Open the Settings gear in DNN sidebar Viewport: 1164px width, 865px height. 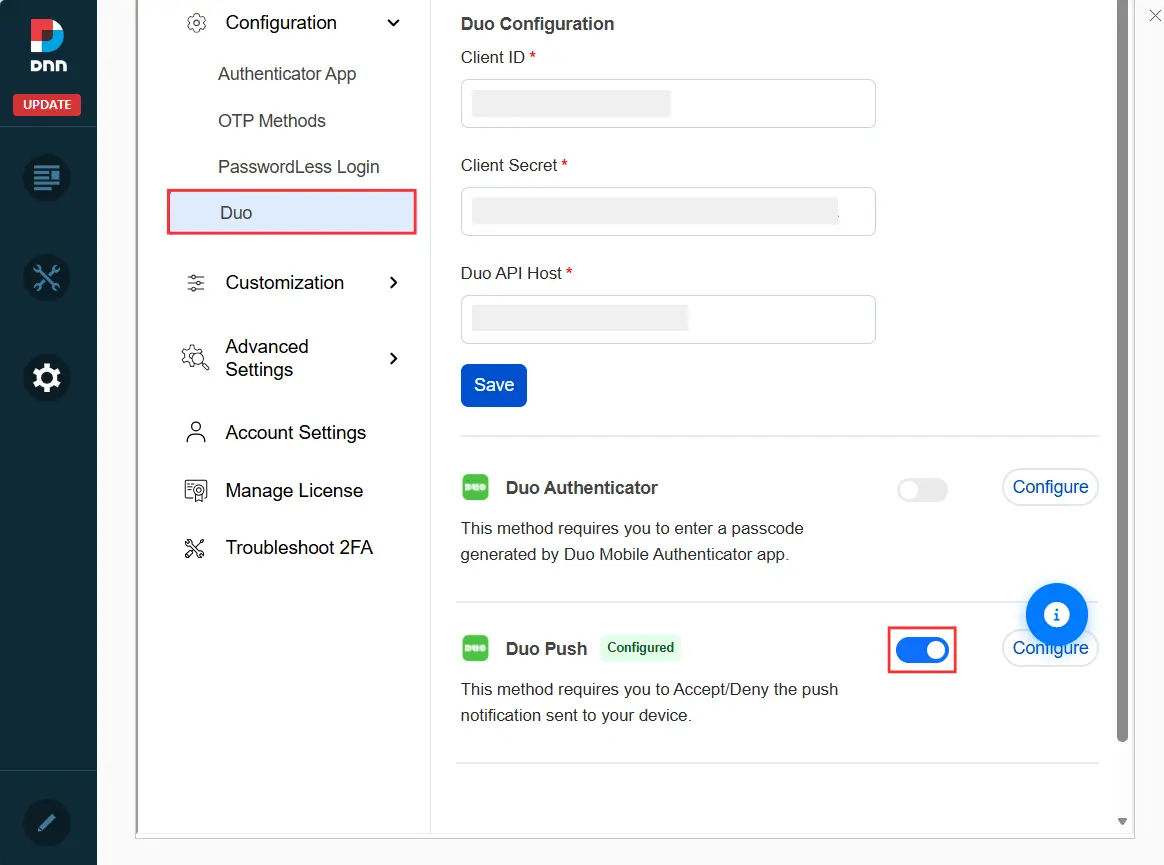click(x=47, y=378)
